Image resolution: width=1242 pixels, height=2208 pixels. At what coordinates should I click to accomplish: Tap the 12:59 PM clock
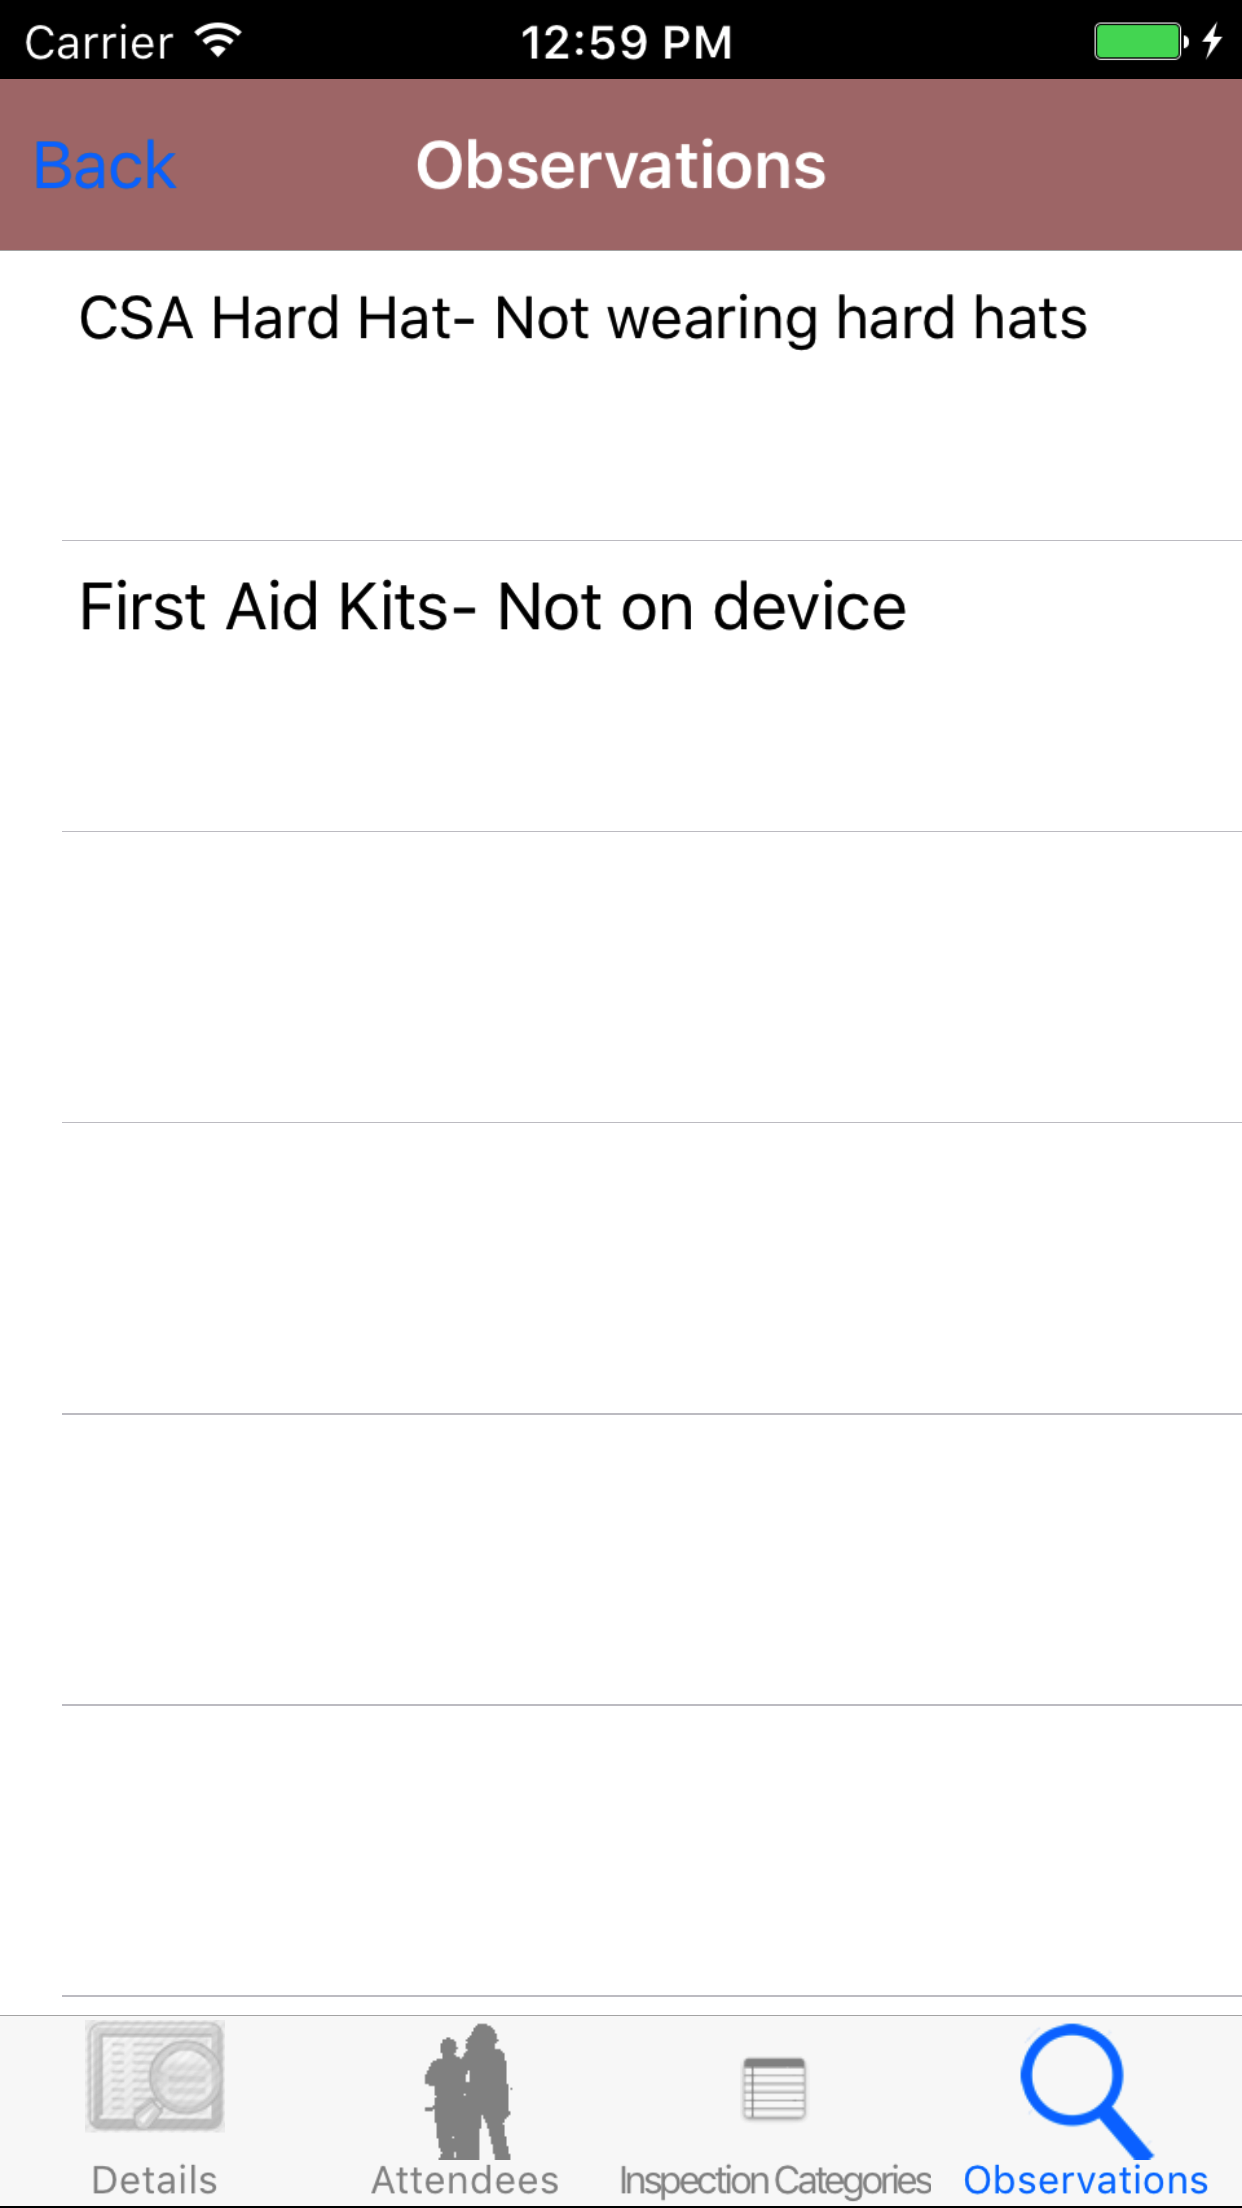pos(626,43)
